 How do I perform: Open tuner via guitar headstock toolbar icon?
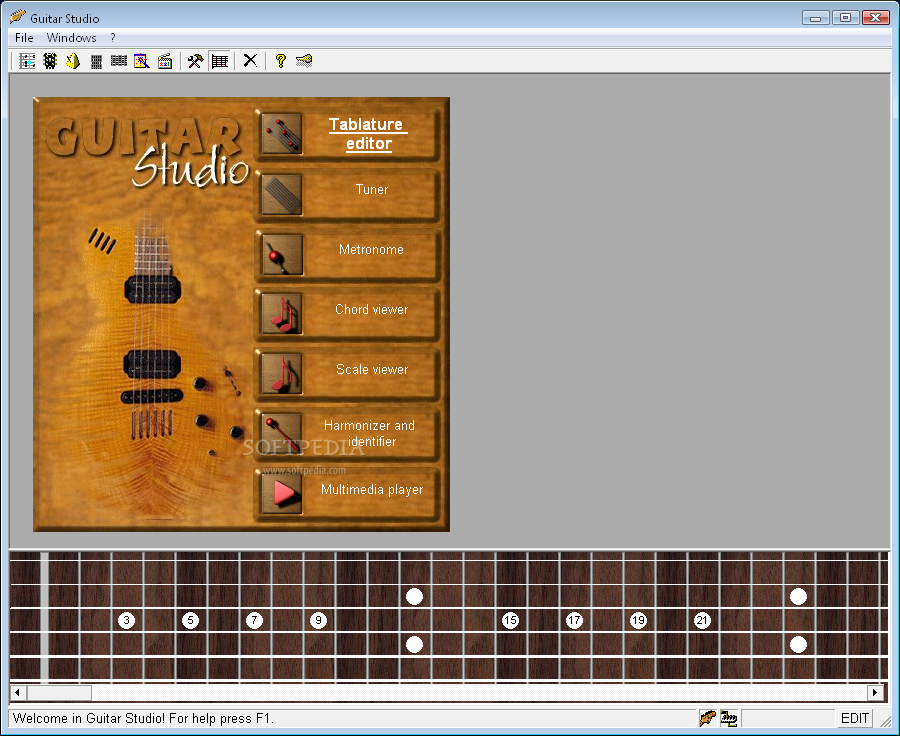tap(50, 61)
